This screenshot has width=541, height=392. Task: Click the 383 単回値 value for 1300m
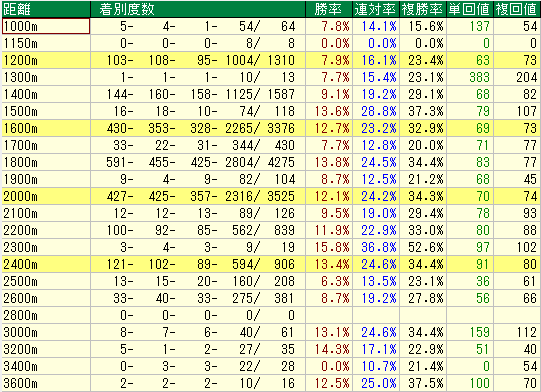click(x=479, y=77)
